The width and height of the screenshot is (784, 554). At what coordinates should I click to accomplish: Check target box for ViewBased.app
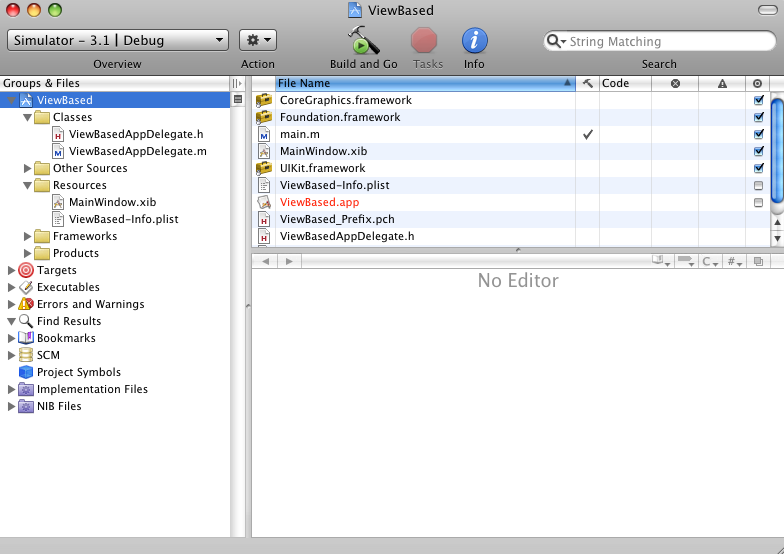click(758, 202)
